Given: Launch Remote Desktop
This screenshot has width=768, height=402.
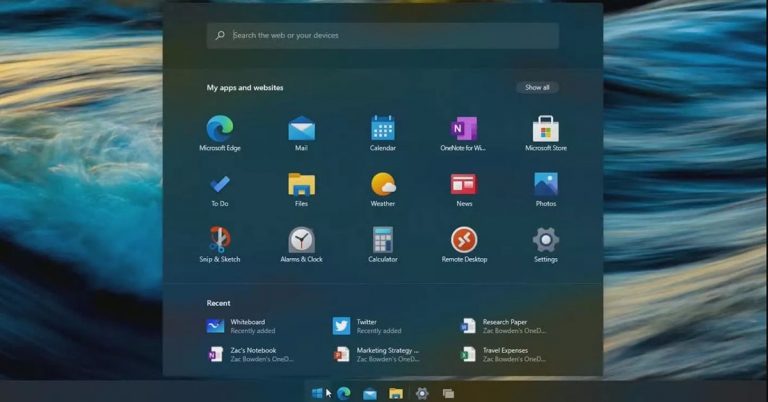Looking at the screenshot, I should (464, 245).
